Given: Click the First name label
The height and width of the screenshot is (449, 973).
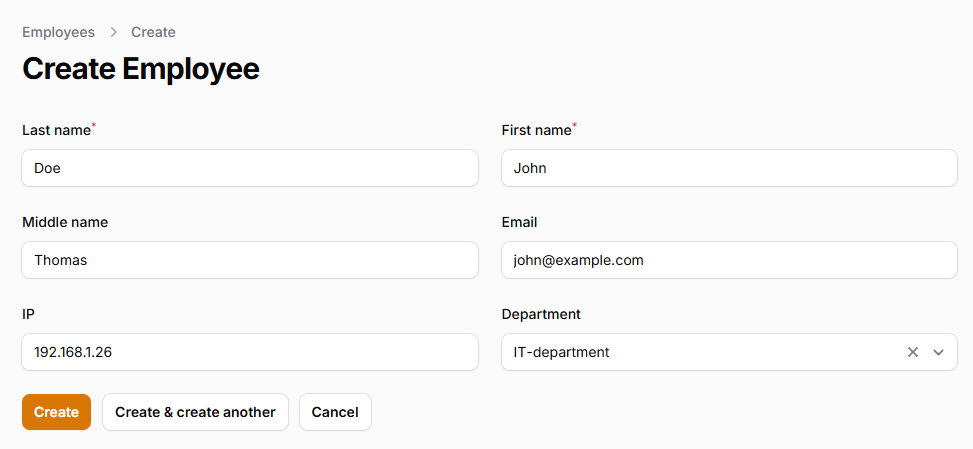Looking at the screenshot, I should pyautogui.click(x=536, y=130).
